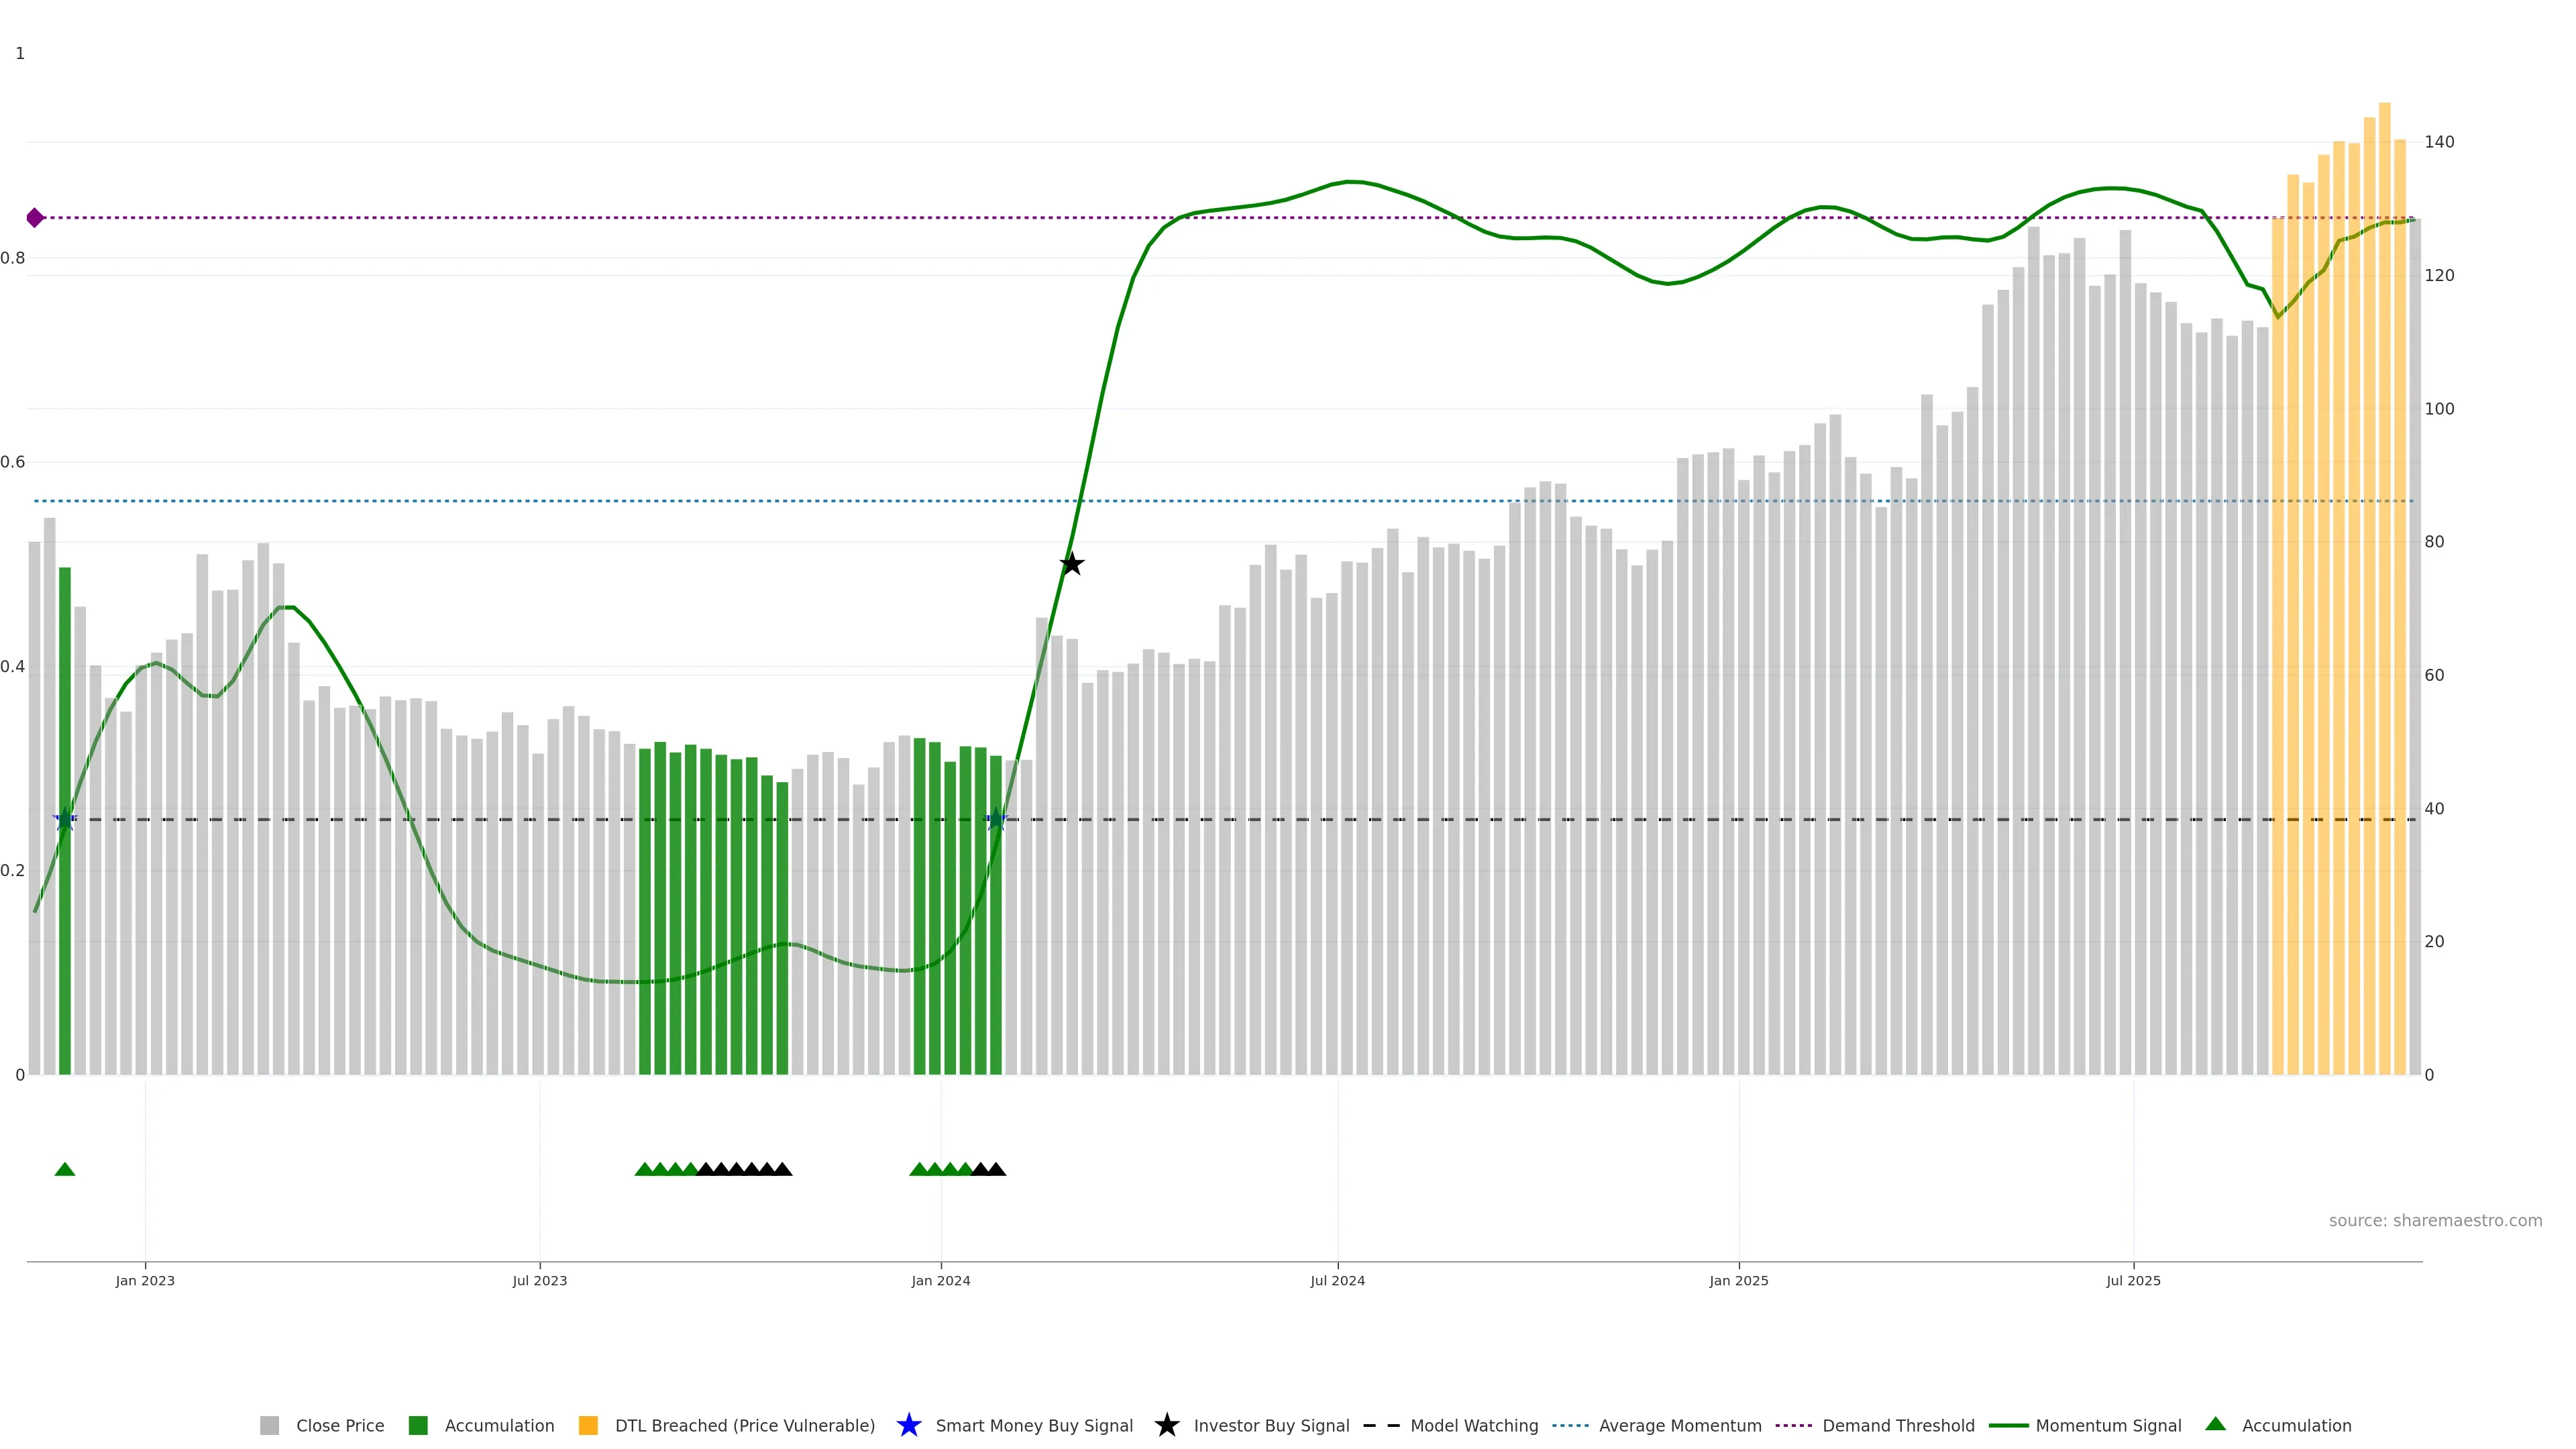Click green triangle Accumulation icon in legend
This screenshot has width=2576, height=1449.
[x=2215, y=1425]
